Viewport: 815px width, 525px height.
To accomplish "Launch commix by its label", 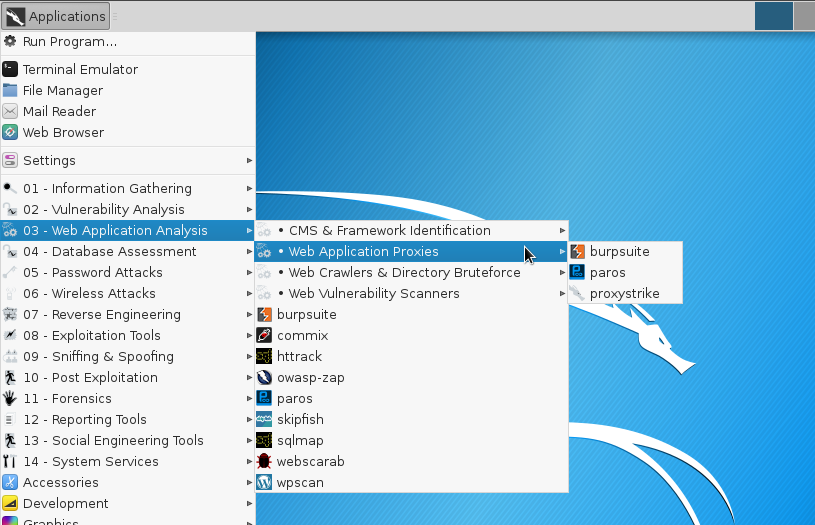I will coord(303,336).
